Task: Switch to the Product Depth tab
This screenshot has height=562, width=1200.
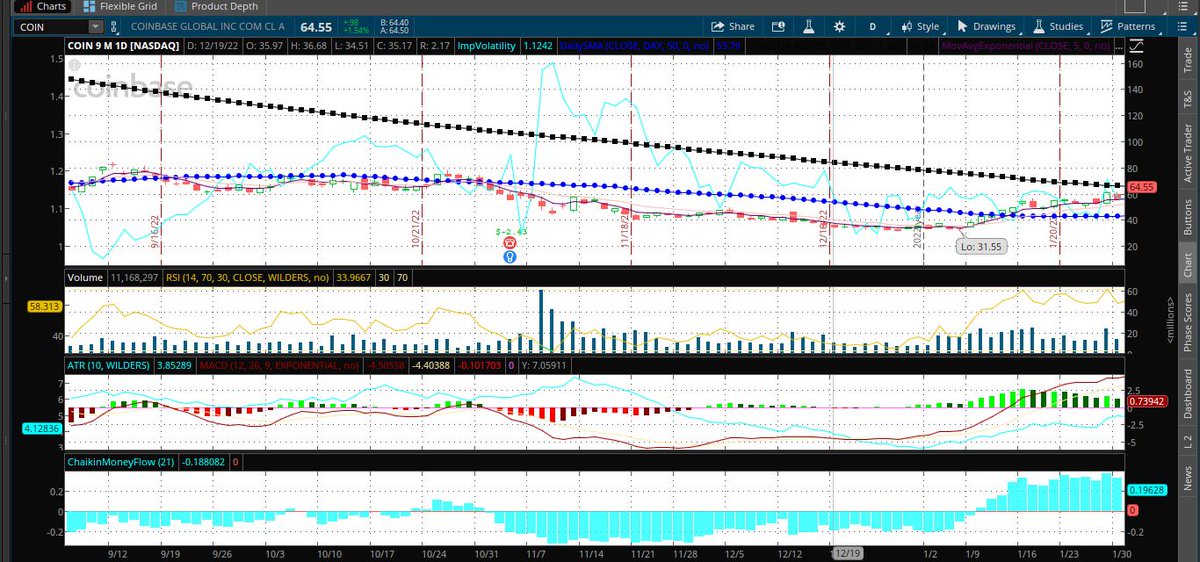Action: click(x=214, y=6)
